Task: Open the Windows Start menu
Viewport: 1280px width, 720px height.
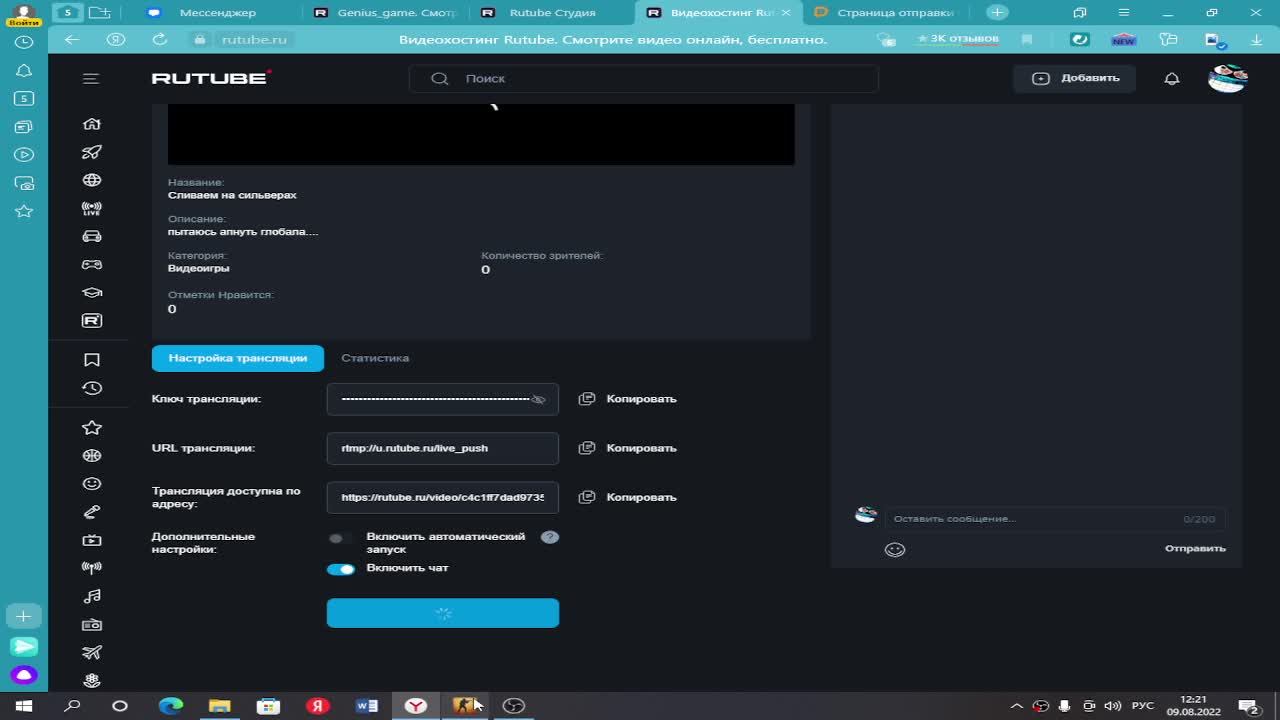Action: [x=24, y=706]
